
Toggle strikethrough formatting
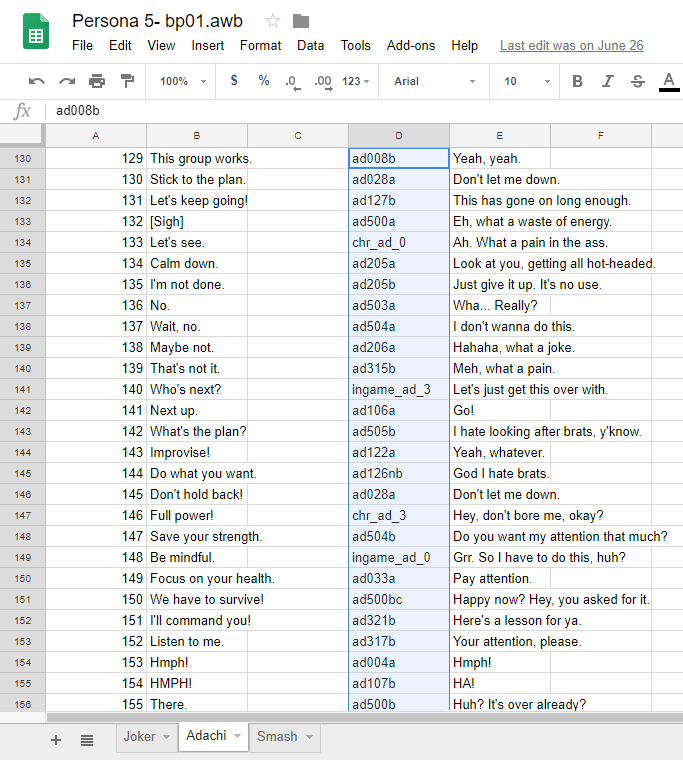[x=638, y=81]
